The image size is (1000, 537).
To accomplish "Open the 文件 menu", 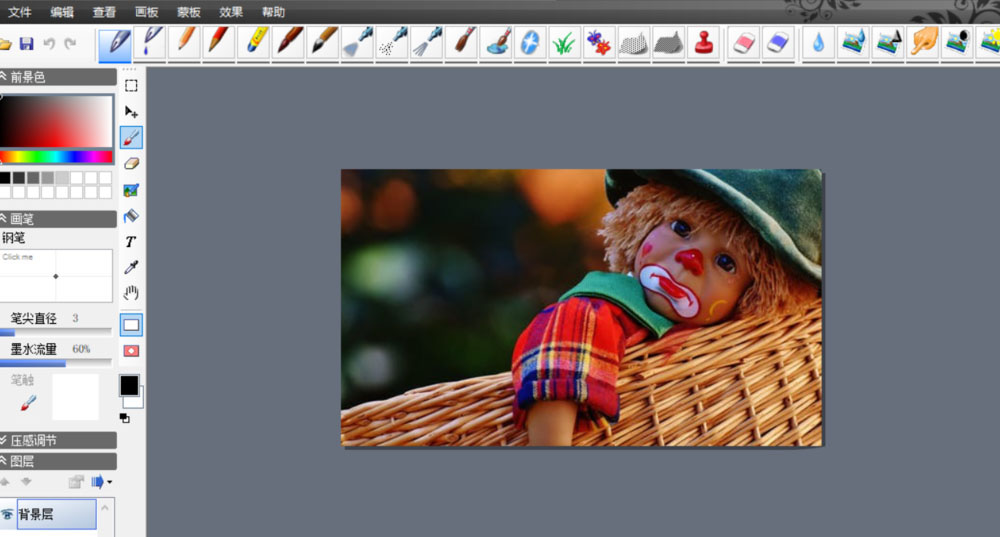I will [19, 12].
